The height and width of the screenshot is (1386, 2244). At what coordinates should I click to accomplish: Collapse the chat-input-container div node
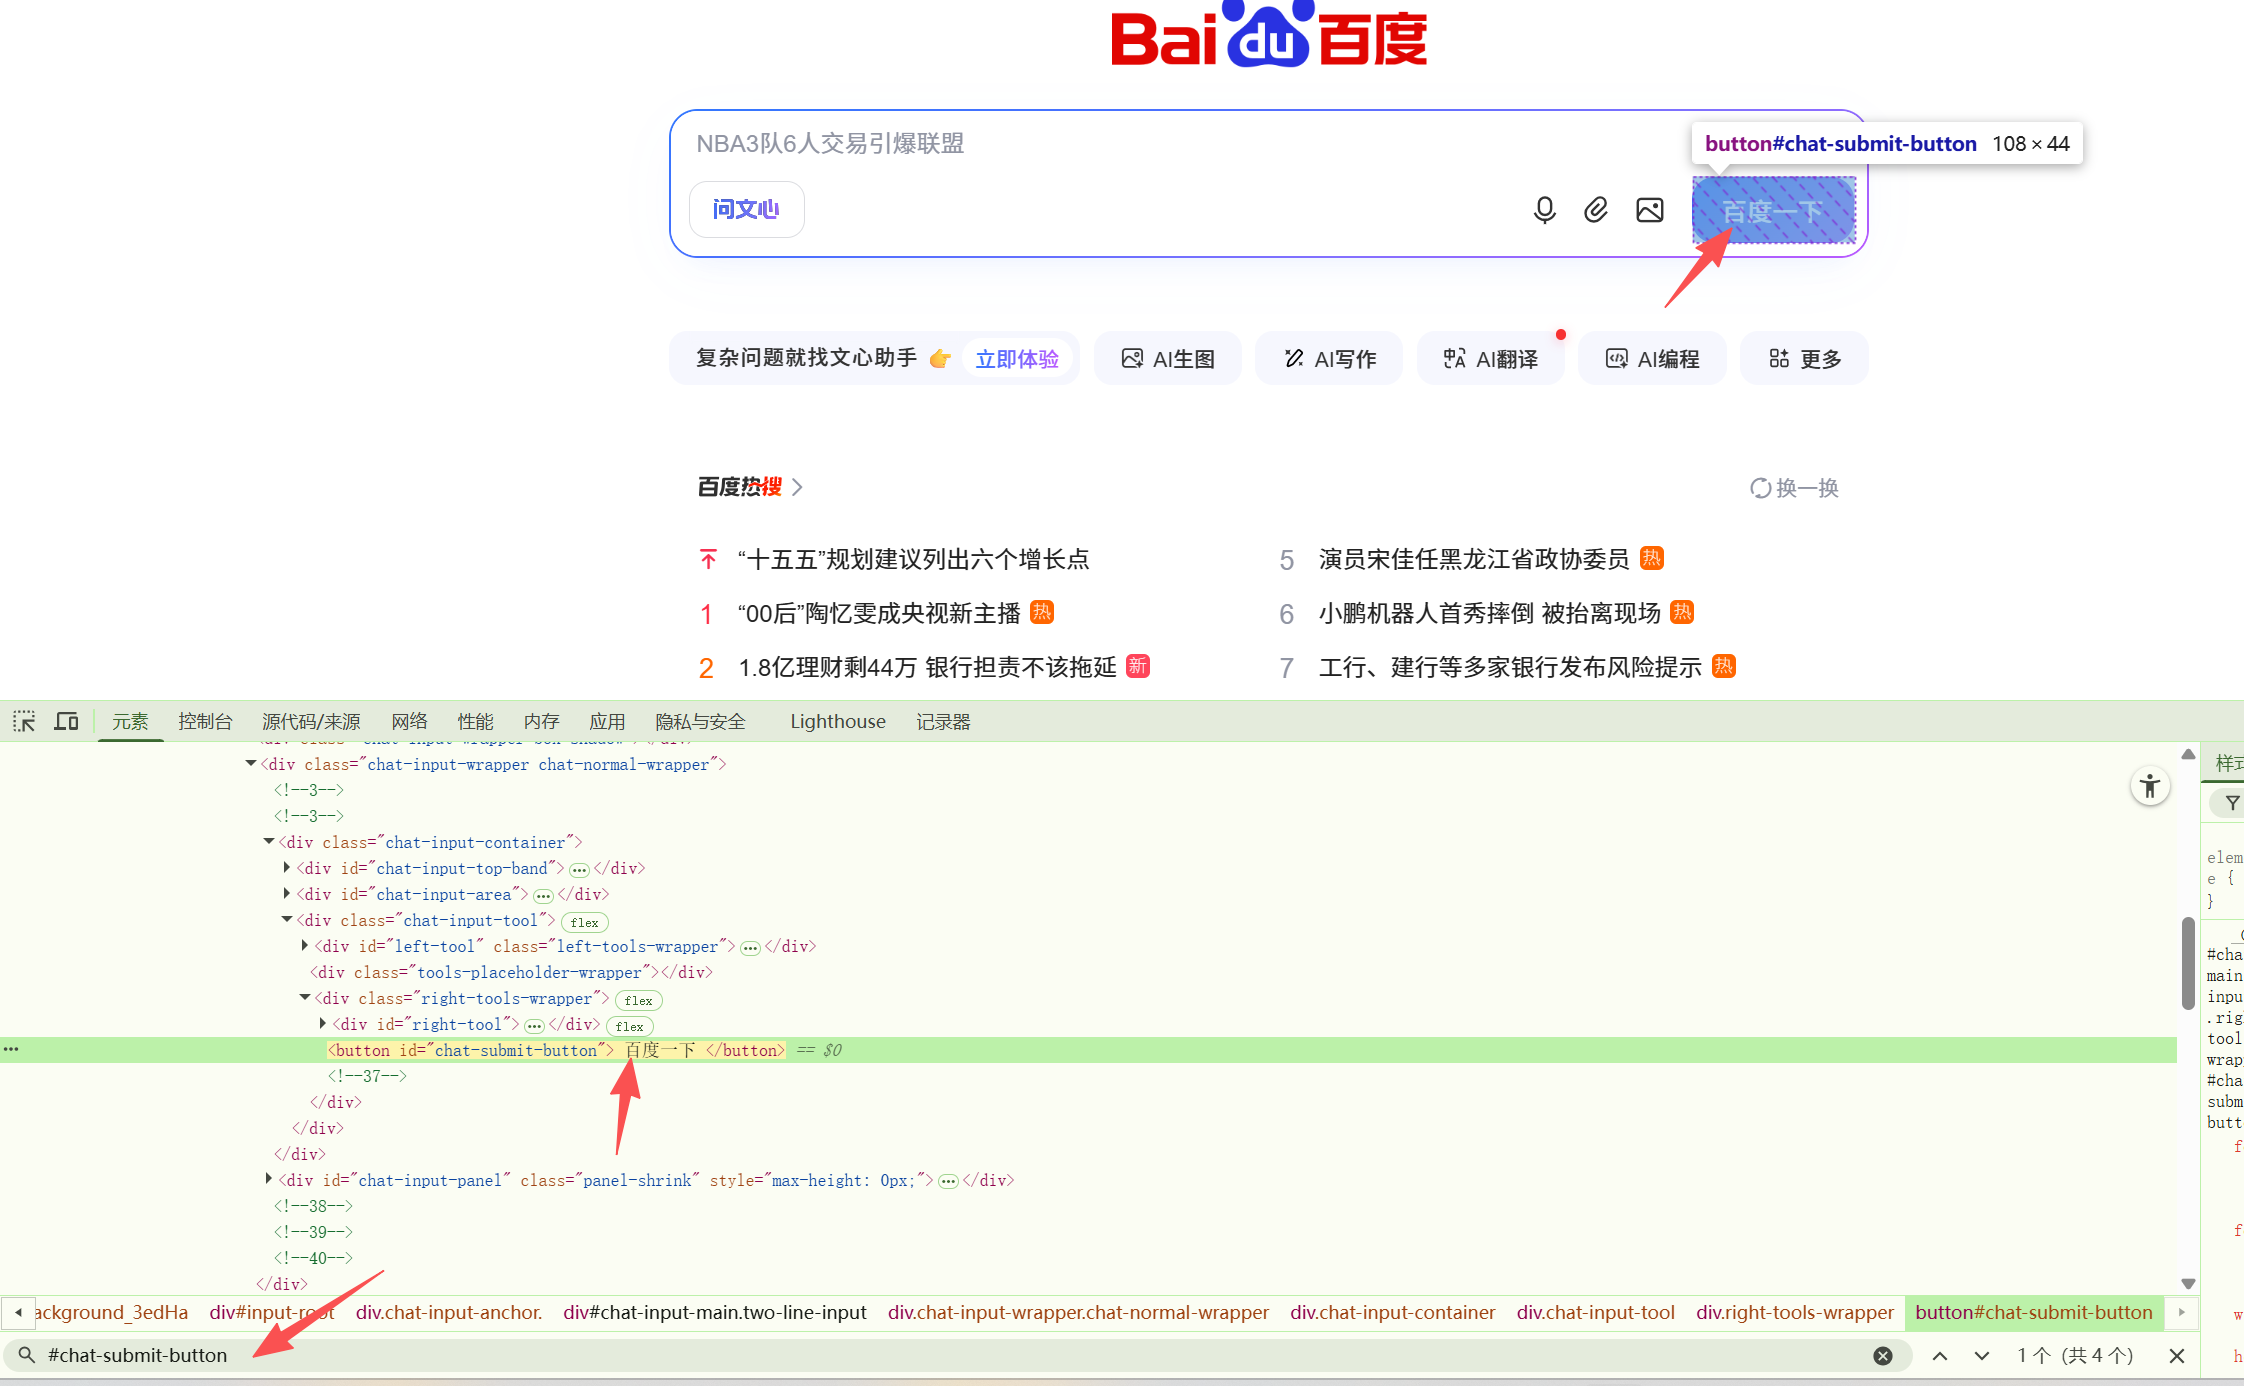point(269,842)
